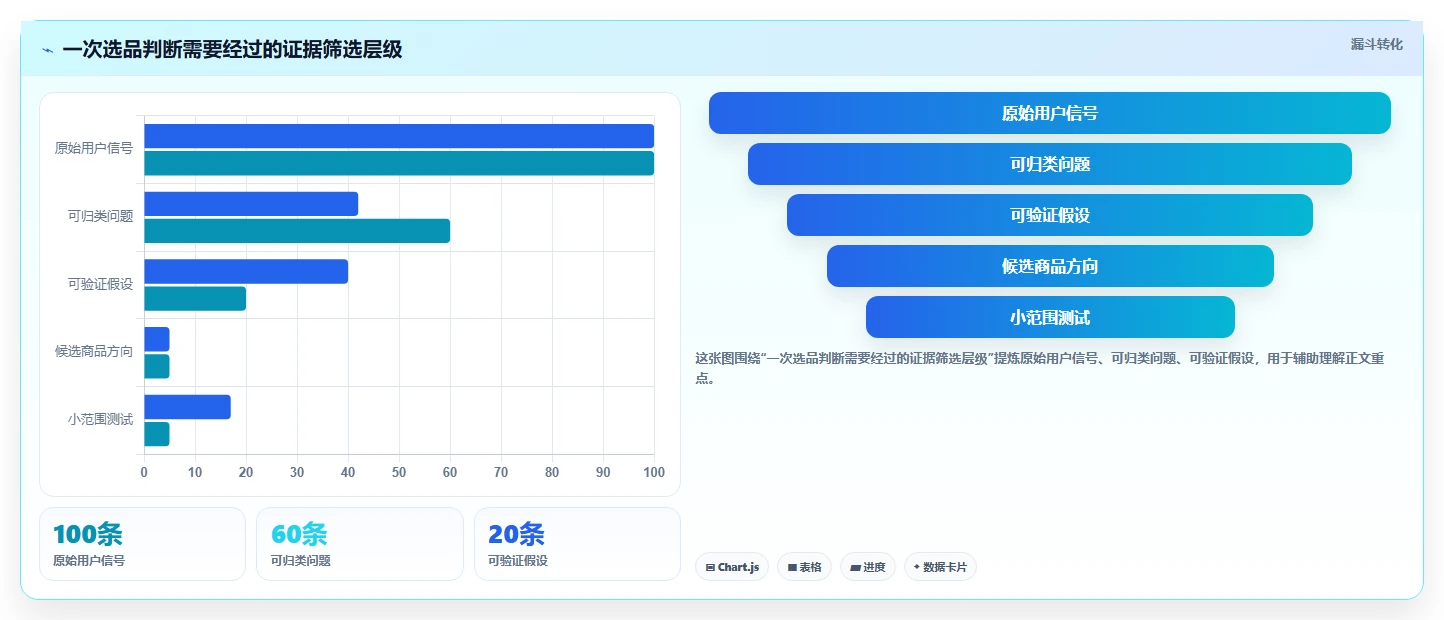Click the blue bar for 可验证假设

click(x=246, y=271)
